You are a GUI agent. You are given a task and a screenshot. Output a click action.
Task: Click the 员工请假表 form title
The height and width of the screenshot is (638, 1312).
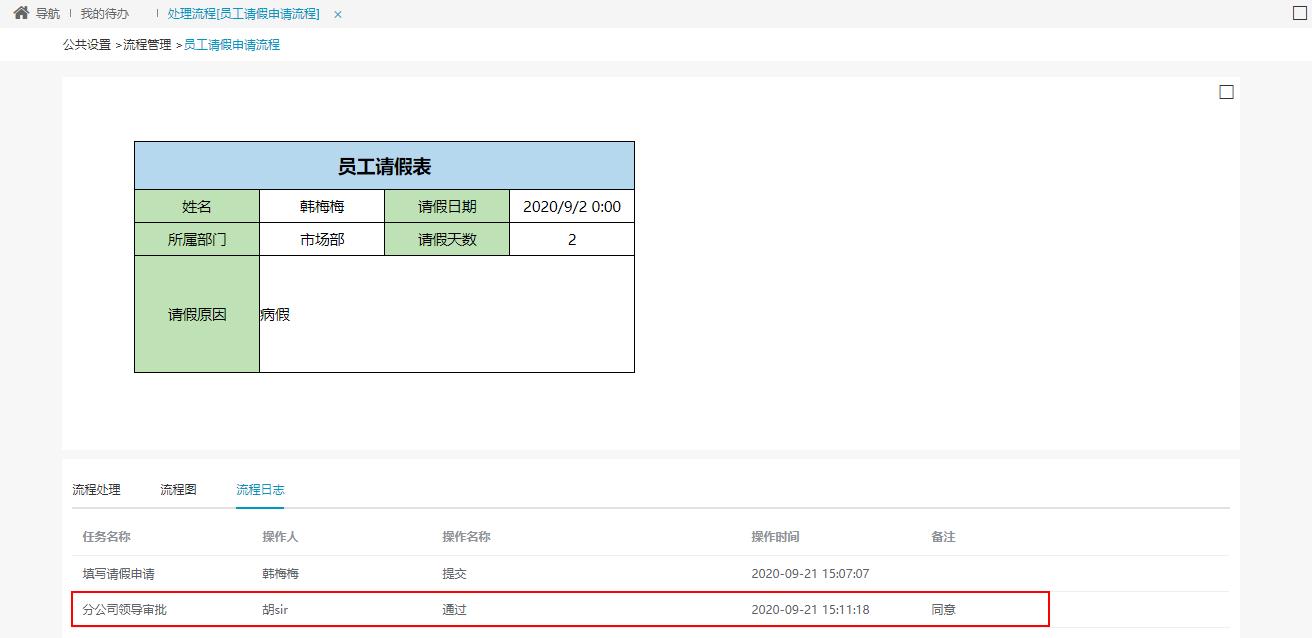[384, 165]
